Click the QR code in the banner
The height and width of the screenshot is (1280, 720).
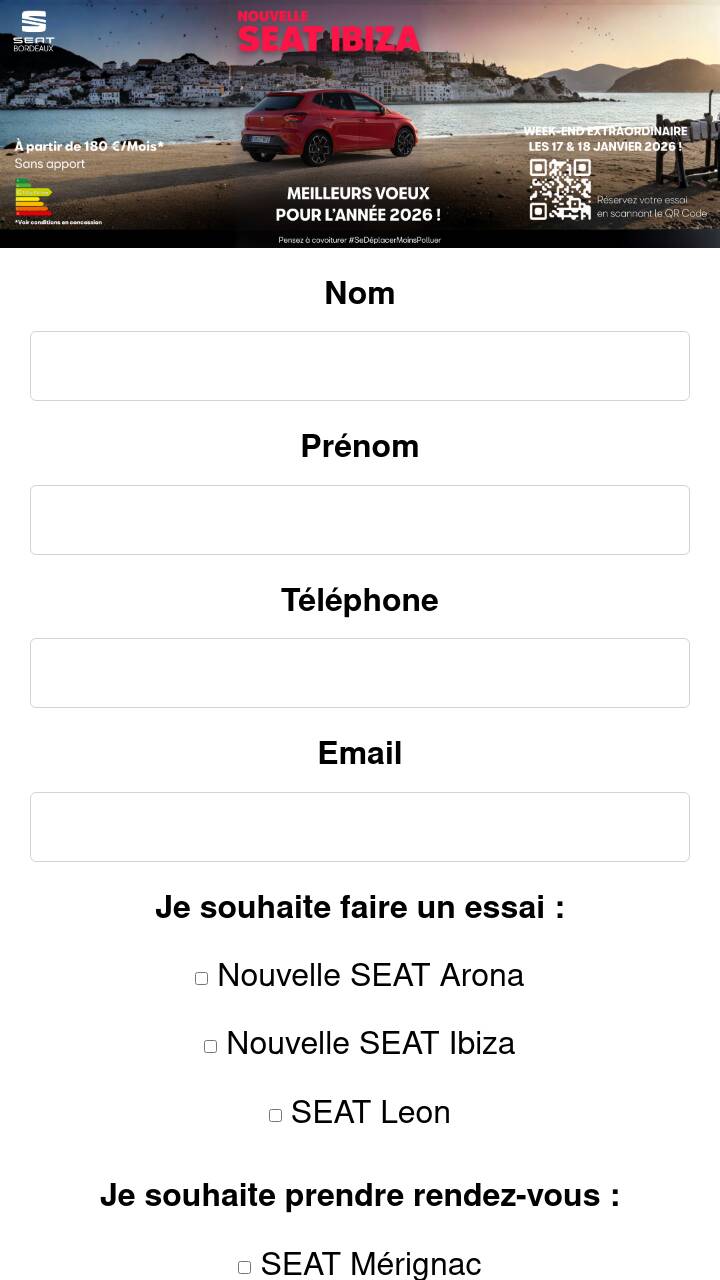pos(560,189)
